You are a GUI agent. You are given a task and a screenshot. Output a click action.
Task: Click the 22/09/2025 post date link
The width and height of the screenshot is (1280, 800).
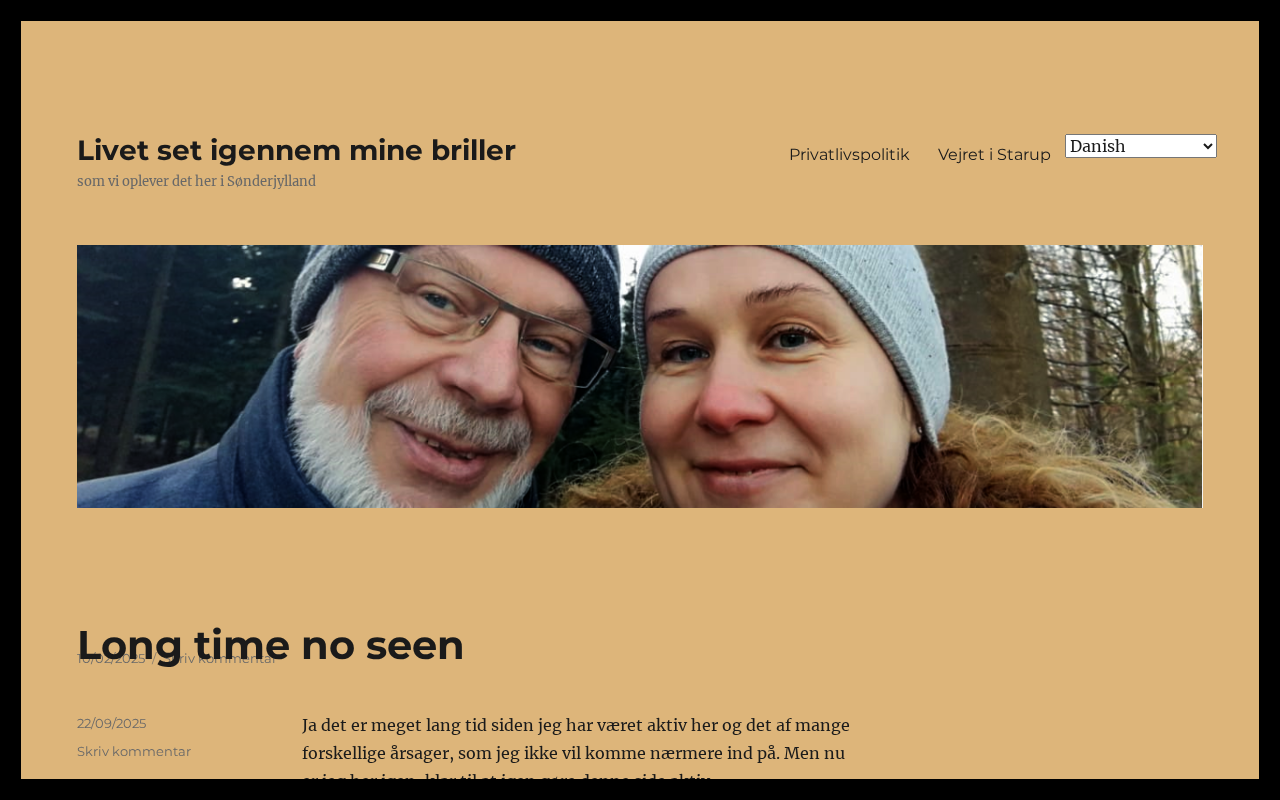pyautogui.click(x=111, y=723)
